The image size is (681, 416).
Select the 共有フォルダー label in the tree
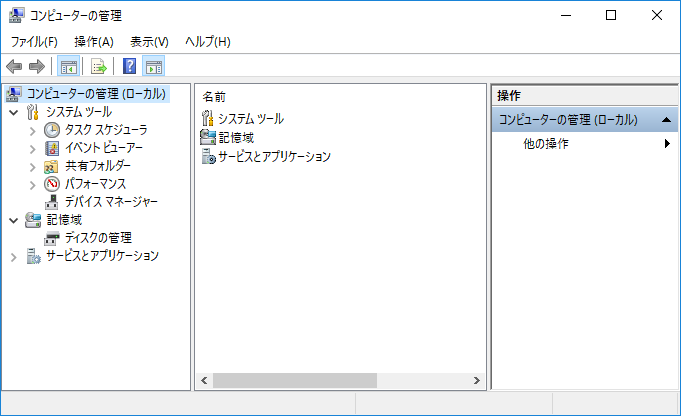click(x=98, y=166)
